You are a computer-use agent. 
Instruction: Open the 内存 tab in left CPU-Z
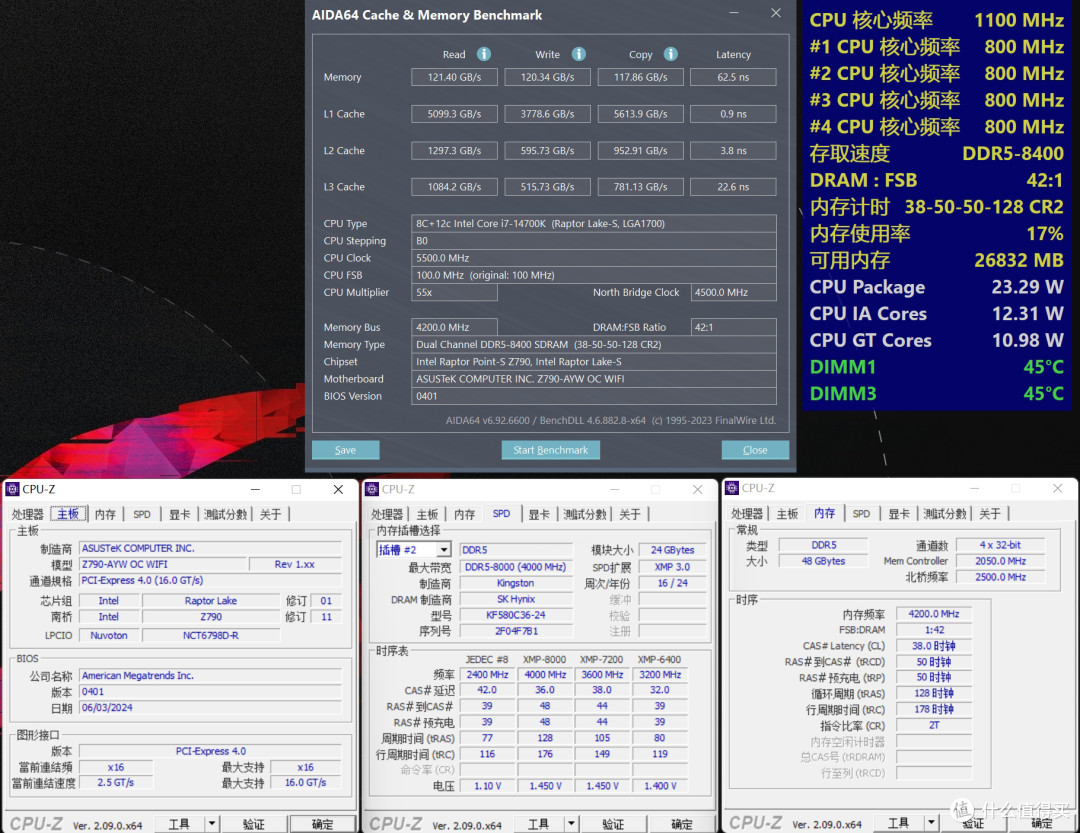pyautogui.click(x=105, y=514)
